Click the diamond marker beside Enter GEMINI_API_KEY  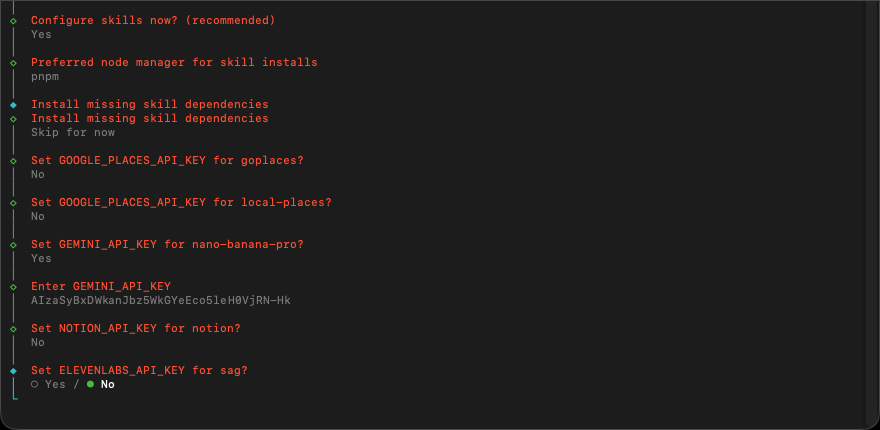[x=13, y=286]
